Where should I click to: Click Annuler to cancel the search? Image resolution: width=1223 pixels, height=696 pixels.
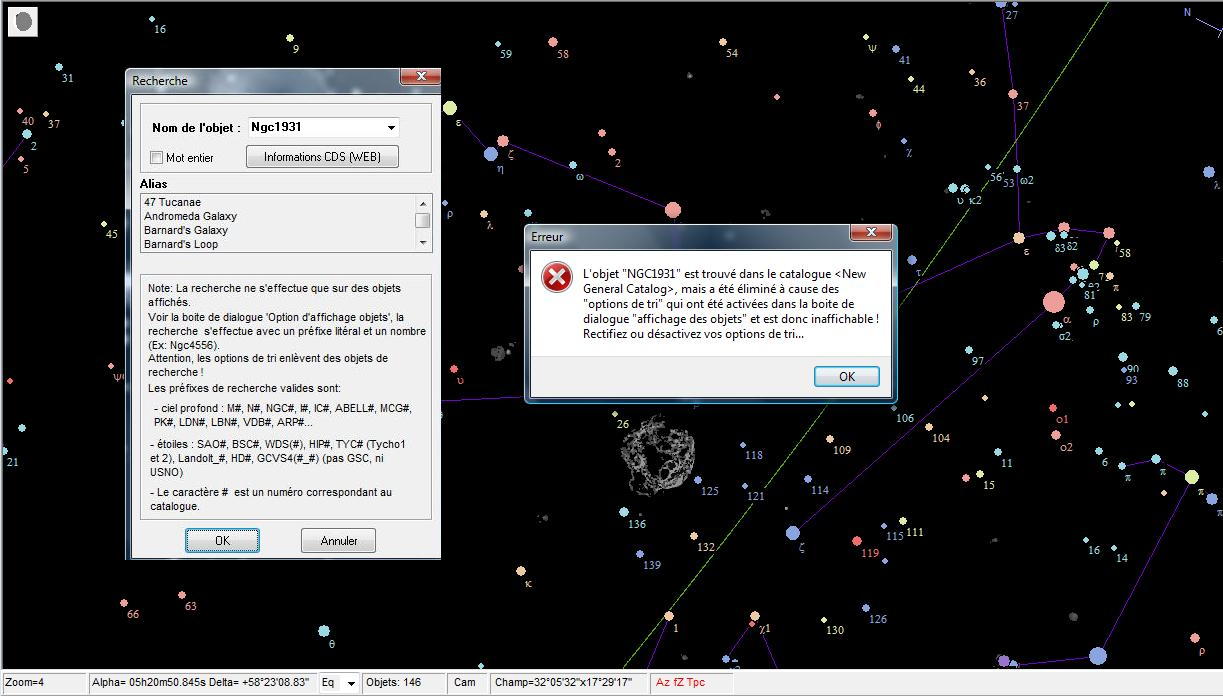point(338,541)
